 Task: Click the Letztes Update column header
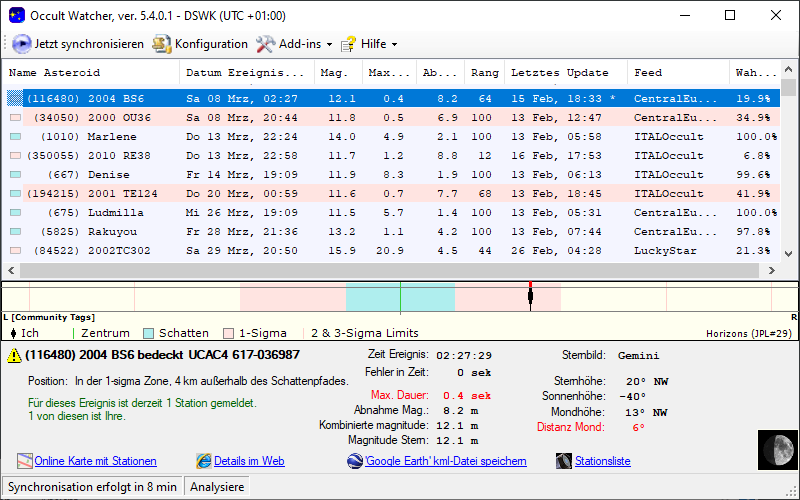[x=566, y=72]
